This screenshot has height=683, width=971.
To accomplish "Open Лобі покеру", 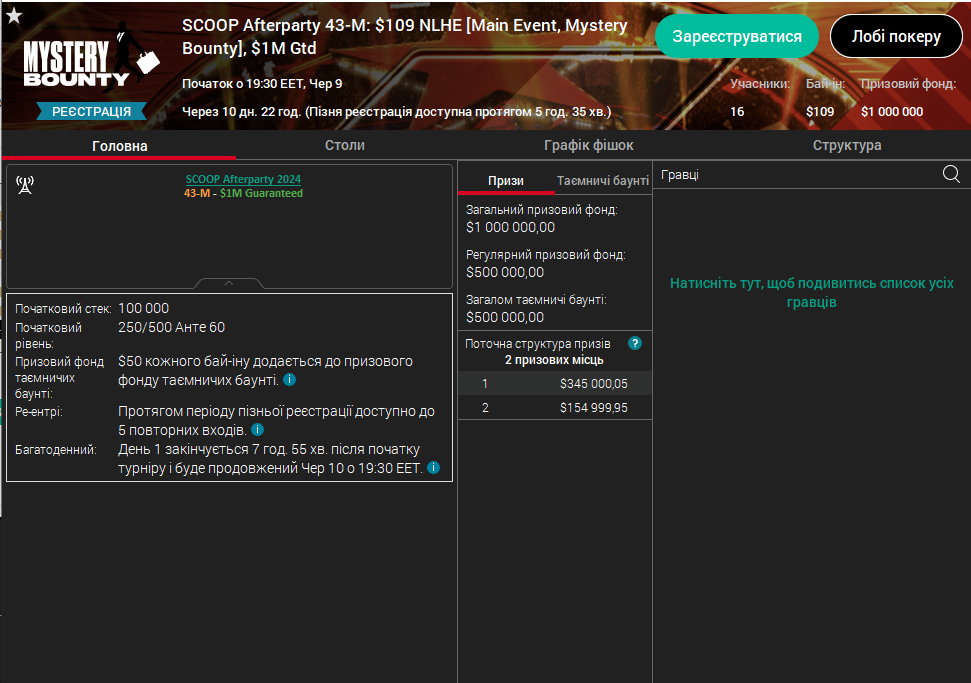I will pyautogui.click(x=896, y=37).
